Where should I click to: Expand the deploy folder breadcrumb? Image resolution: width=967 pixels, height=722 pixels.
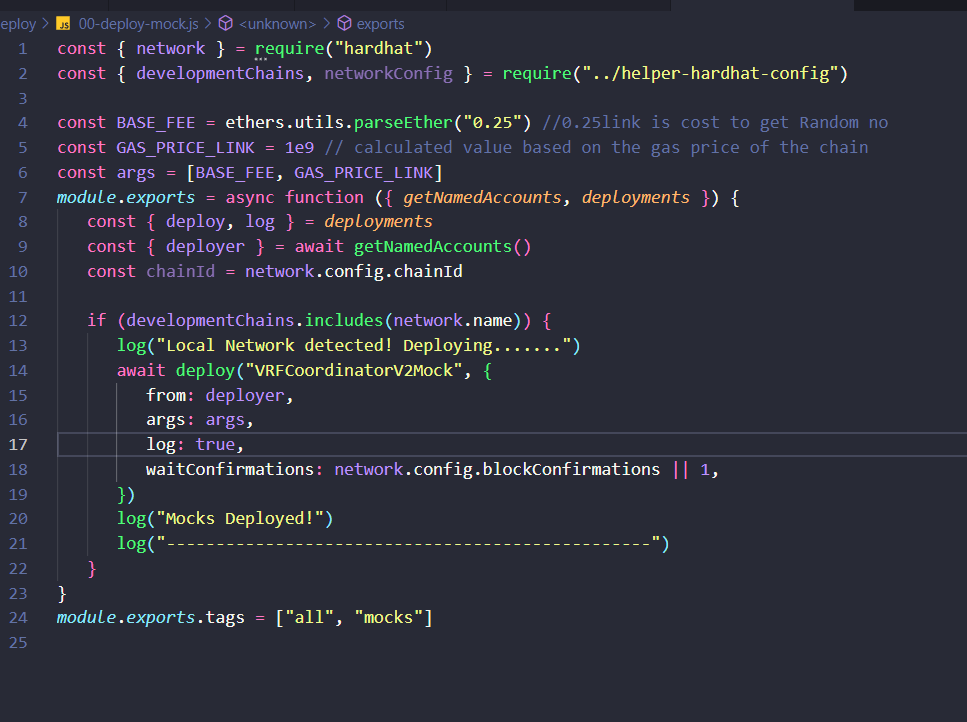tap(19, 23)
